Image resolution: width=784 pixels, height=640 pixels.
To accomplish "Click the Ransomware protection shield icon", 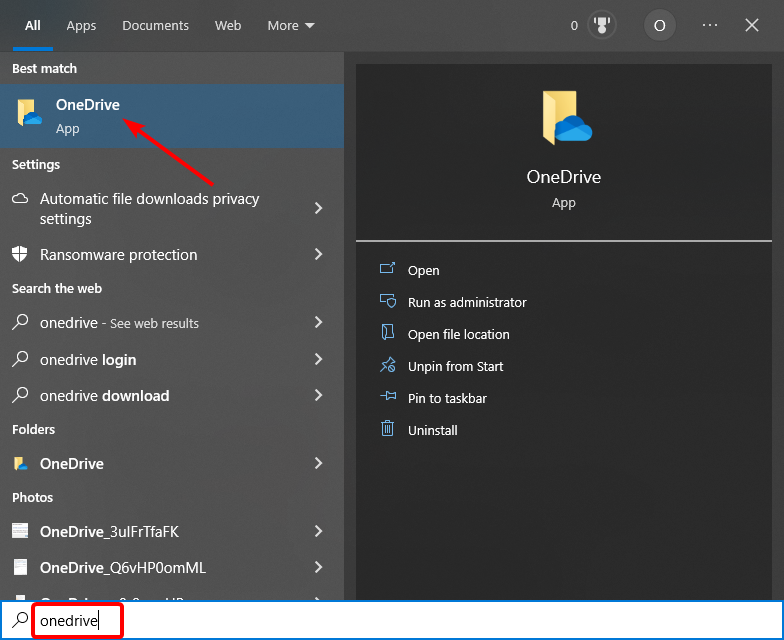I will point(20,255).
